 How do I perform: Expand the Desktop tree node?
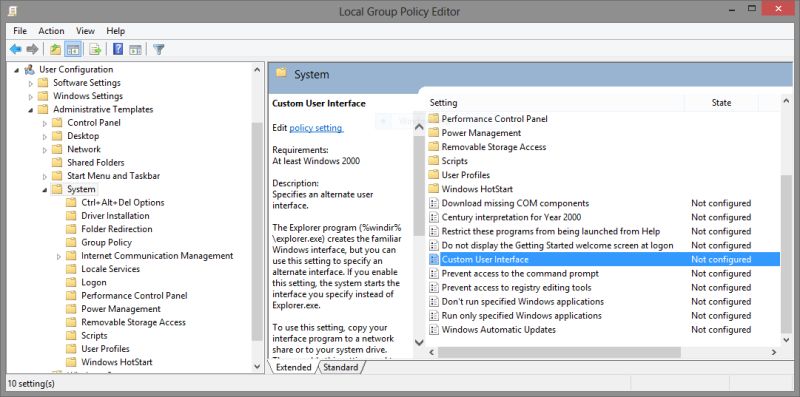point(45,136)
